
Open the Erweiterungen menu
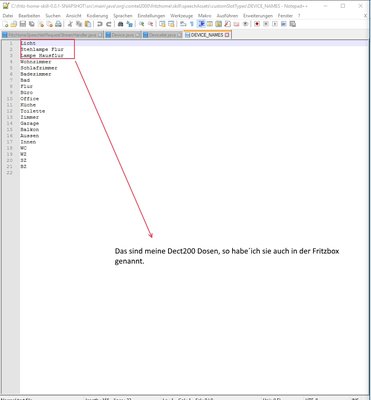258,16
